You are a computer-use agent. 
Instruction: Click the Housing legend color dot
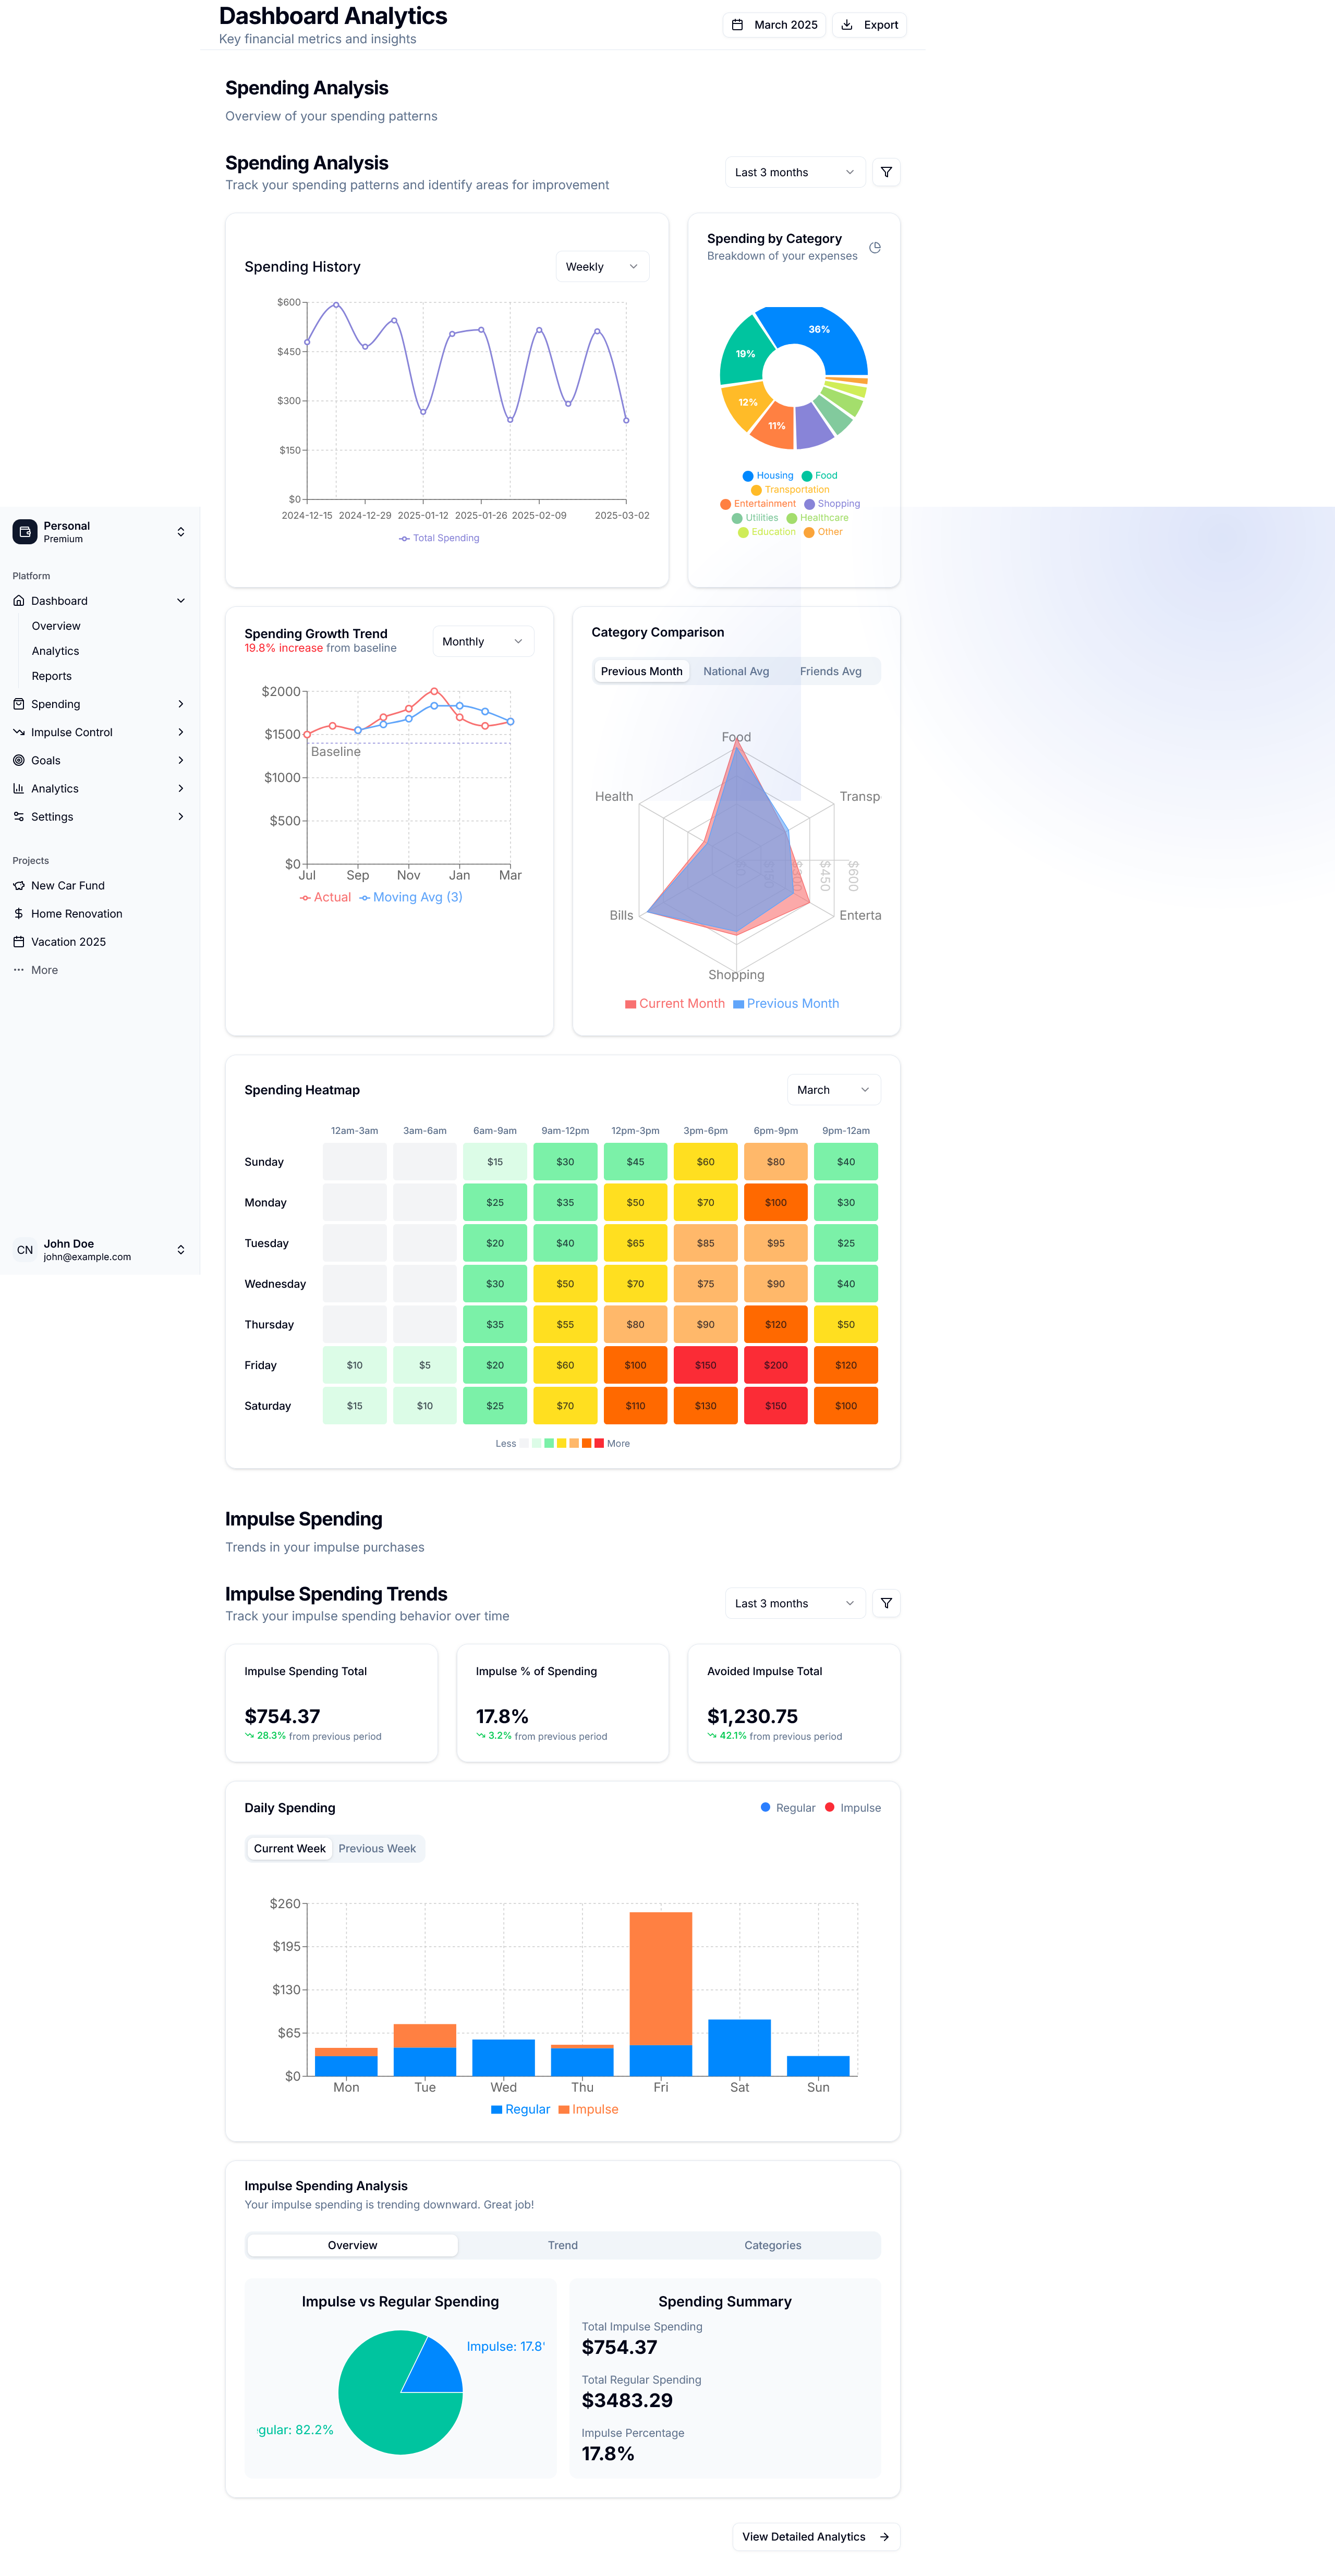tap(748, 476)
